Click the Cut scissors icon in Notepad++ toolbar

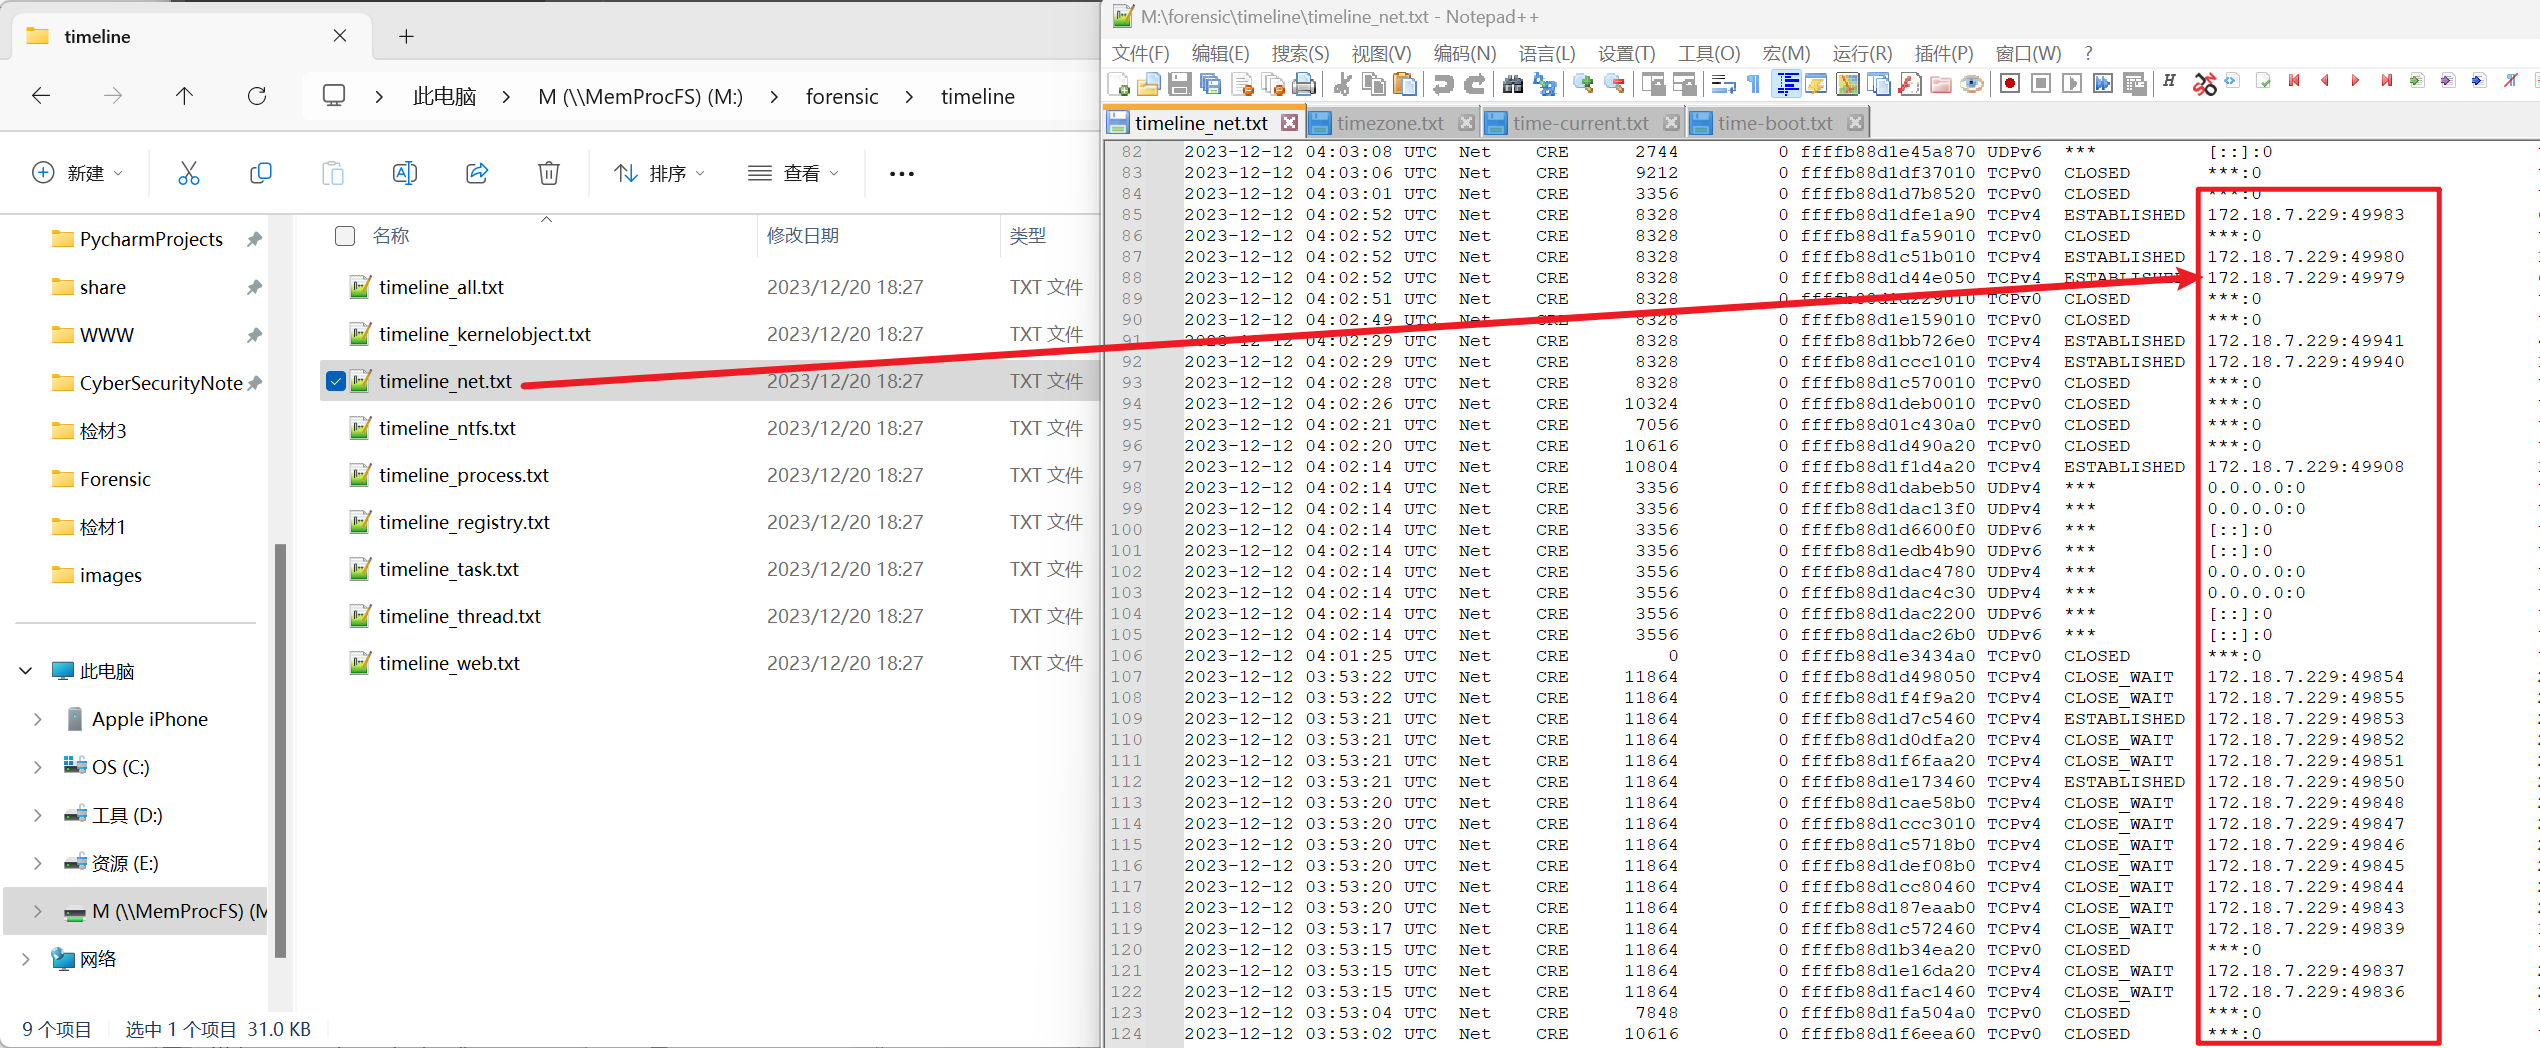1343,84
